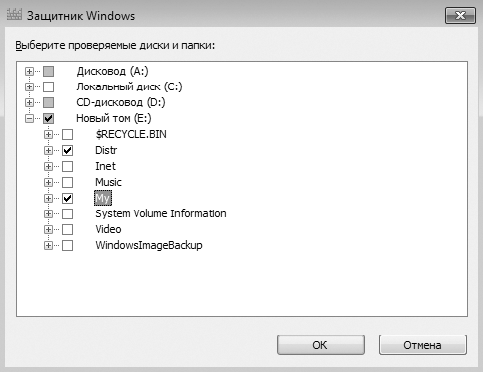The image size is (483, 372).
Task: Expand the System Volume Information node
Action: coord(48,214)
